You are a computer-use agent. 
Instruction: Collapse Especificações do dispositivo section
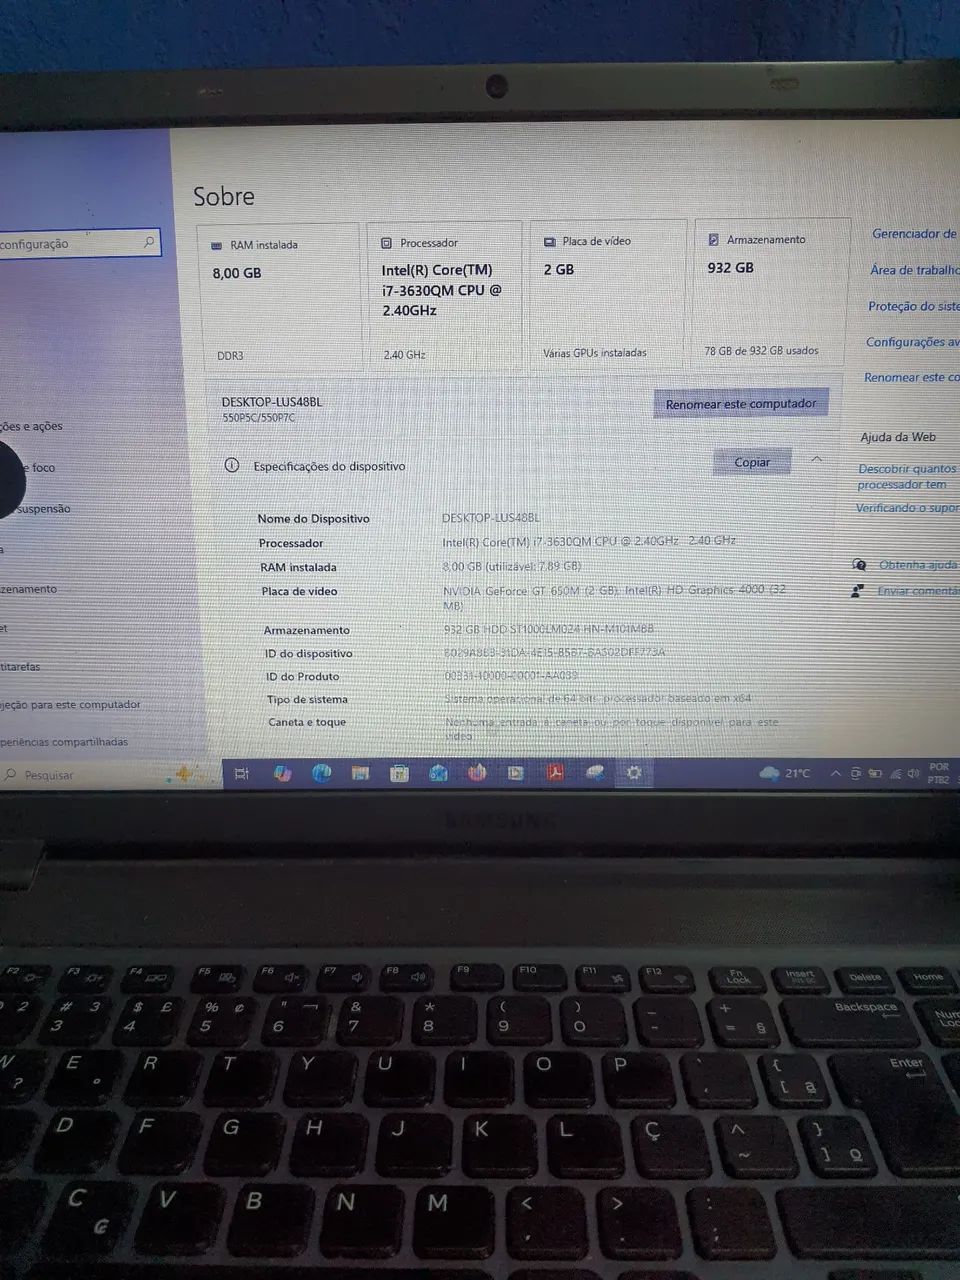(817, 460)
